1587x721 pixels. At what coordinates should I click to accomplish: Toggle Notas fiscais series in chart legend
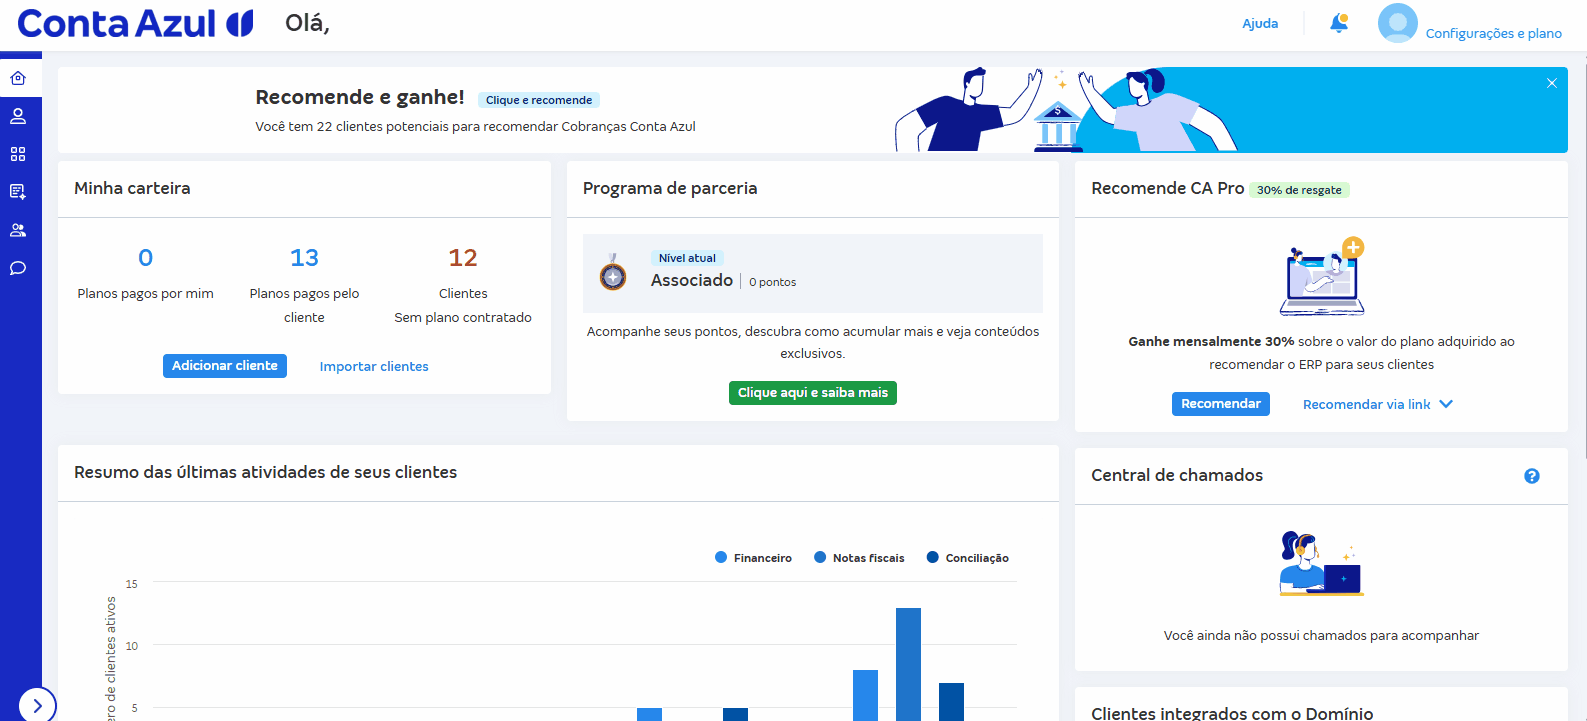859,558
